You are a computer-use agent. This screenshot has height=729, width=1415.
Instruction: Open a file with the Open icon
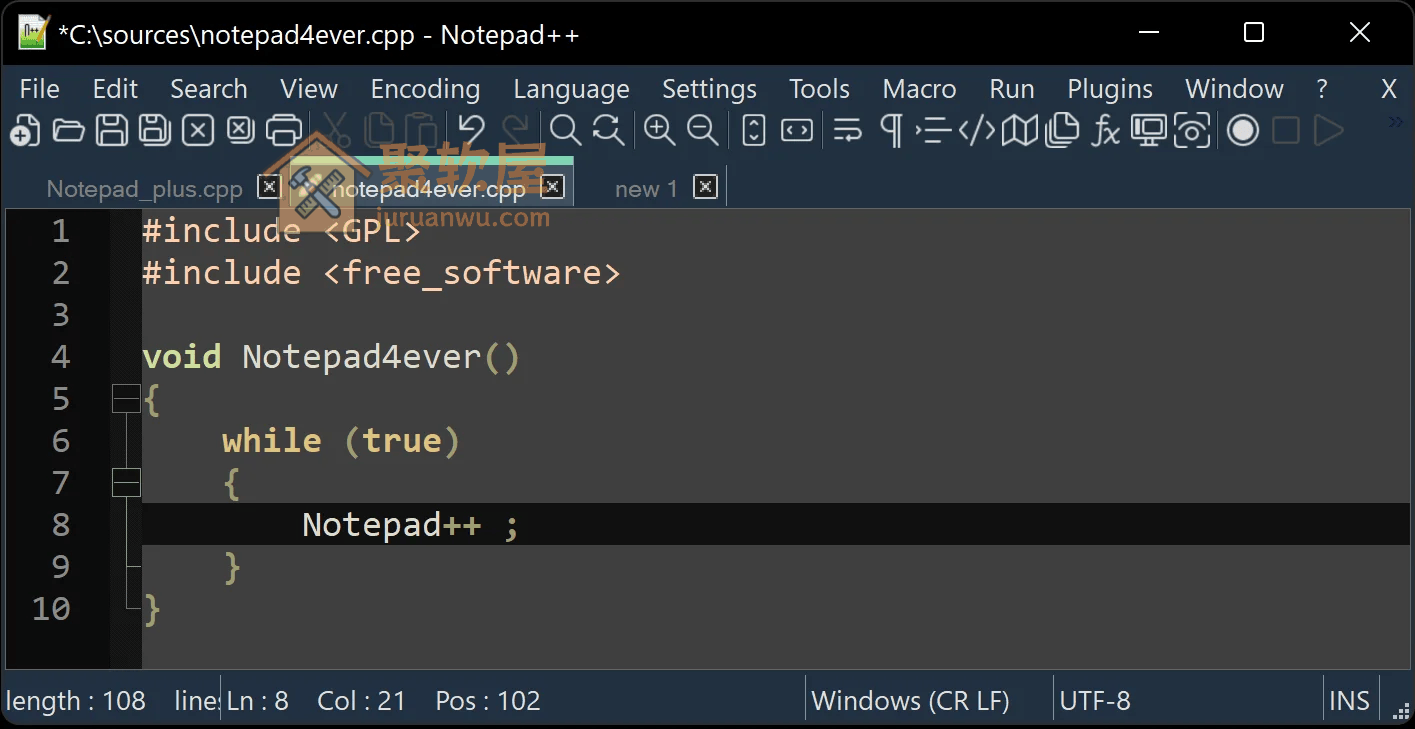click(x=68, y=130)
